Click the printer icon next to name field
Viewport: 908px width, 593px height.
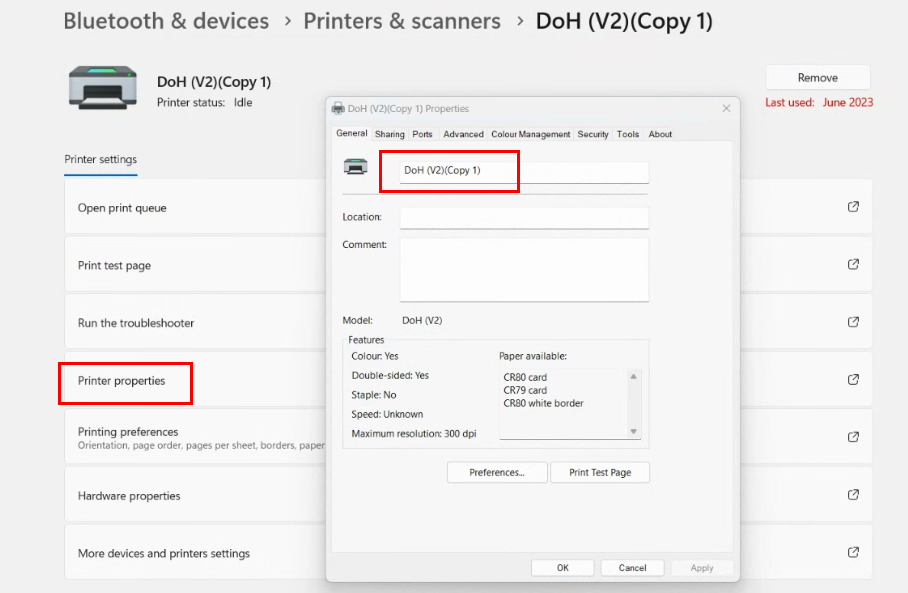(356, 167)
